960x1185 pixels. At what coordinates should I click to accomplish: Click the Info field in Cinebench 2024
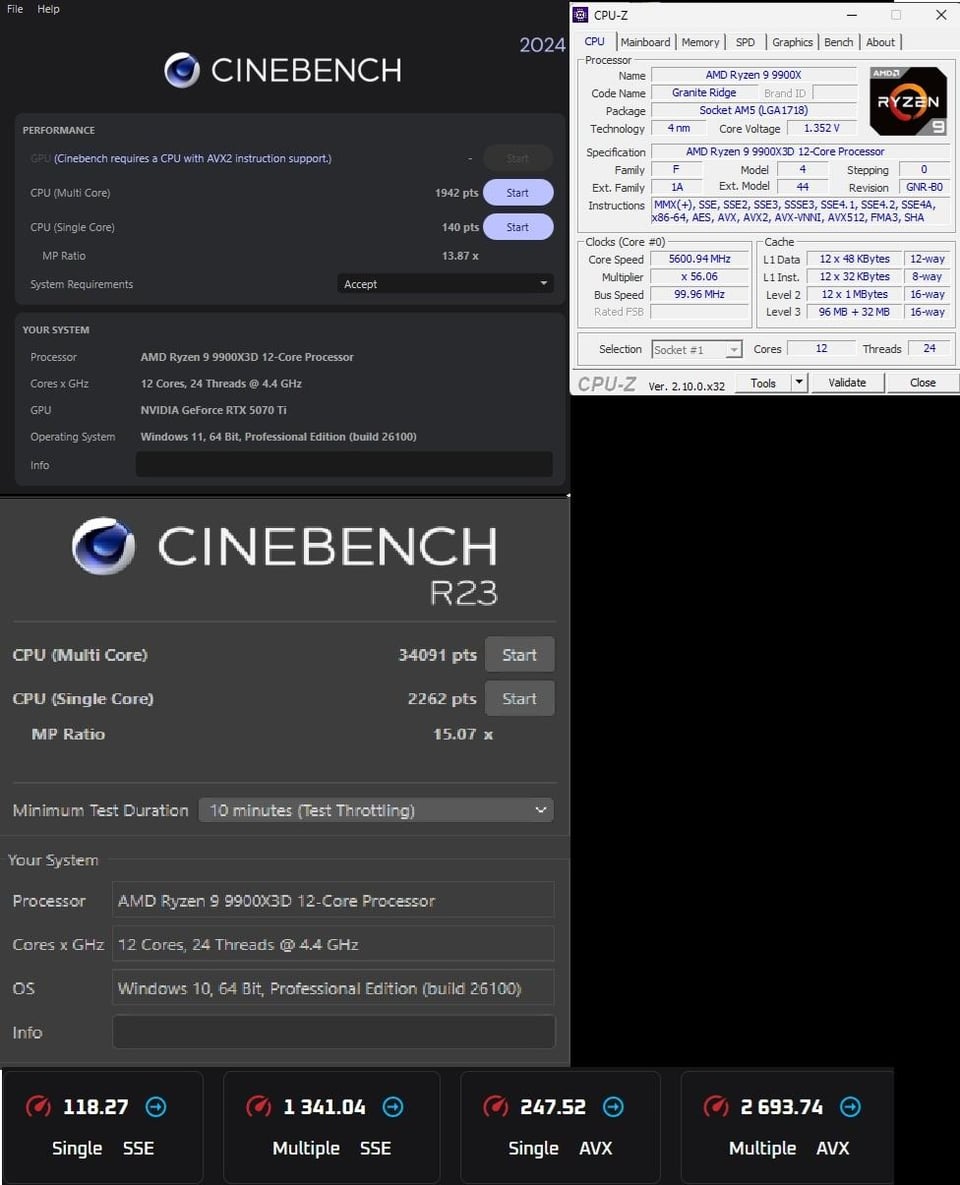coord(344,465)
